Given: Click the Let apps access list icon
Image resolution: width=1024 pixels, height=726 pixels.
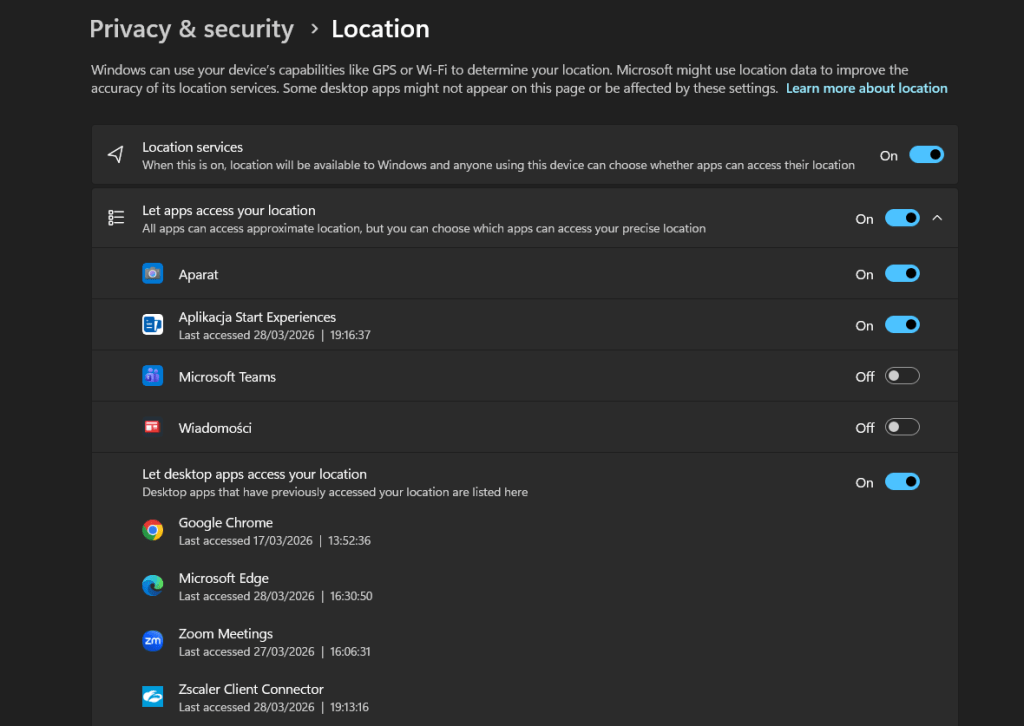Looking at the screenshot, I should tap(116, 218).
